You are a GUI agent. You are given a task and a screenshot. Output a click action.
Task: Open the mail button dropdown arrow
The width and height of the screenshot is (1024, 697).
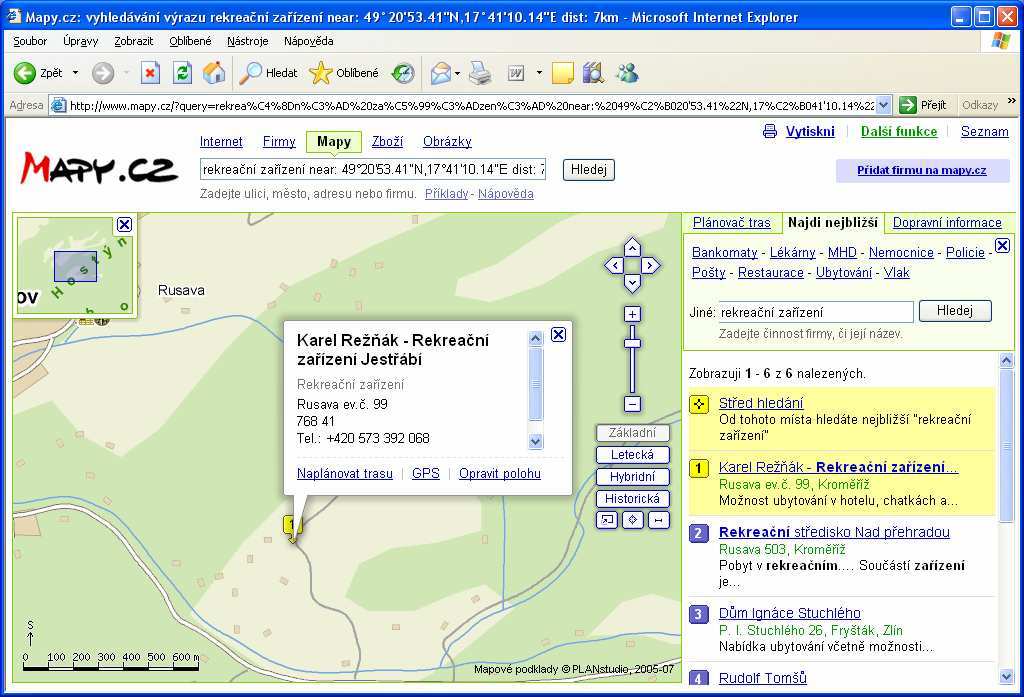(457, 73)
